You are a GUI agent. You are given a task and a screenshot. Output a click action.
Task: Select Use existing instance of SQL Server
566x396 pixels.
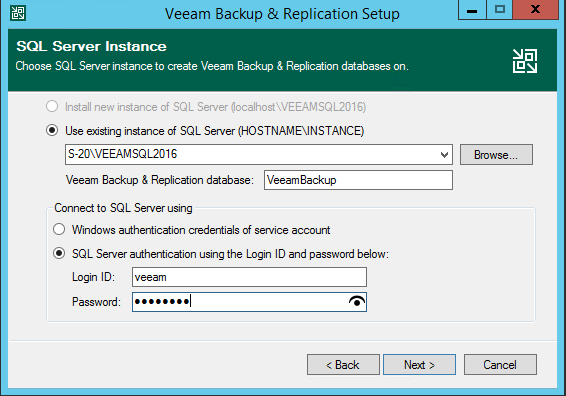coord(52,130)
